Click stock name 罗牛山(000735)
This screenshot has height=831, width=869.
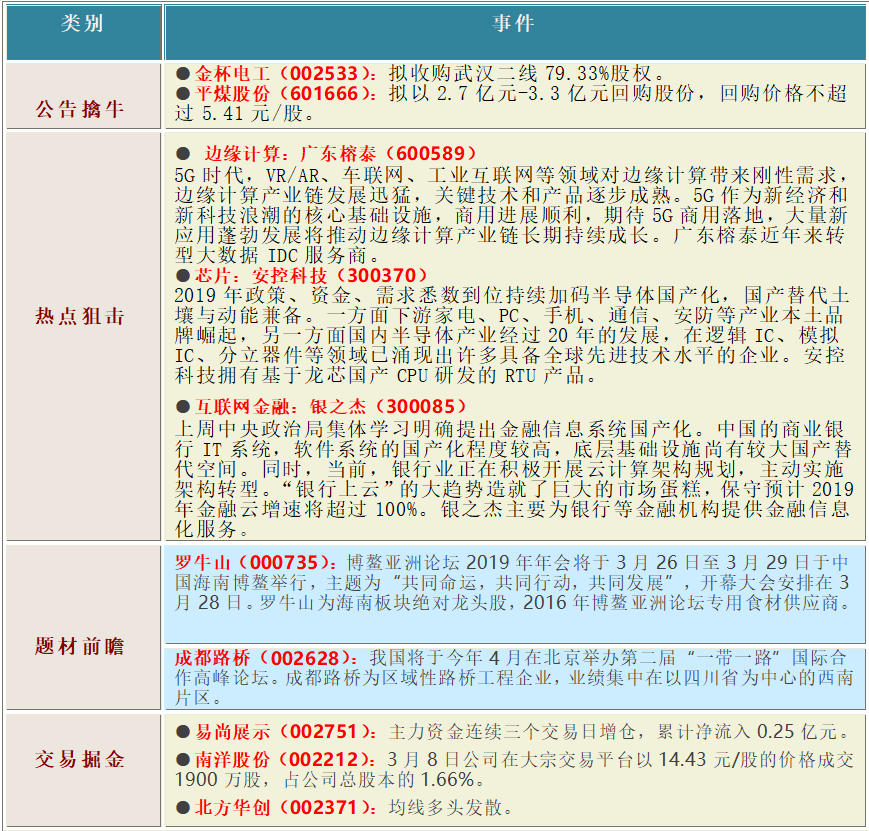point(255,563)
